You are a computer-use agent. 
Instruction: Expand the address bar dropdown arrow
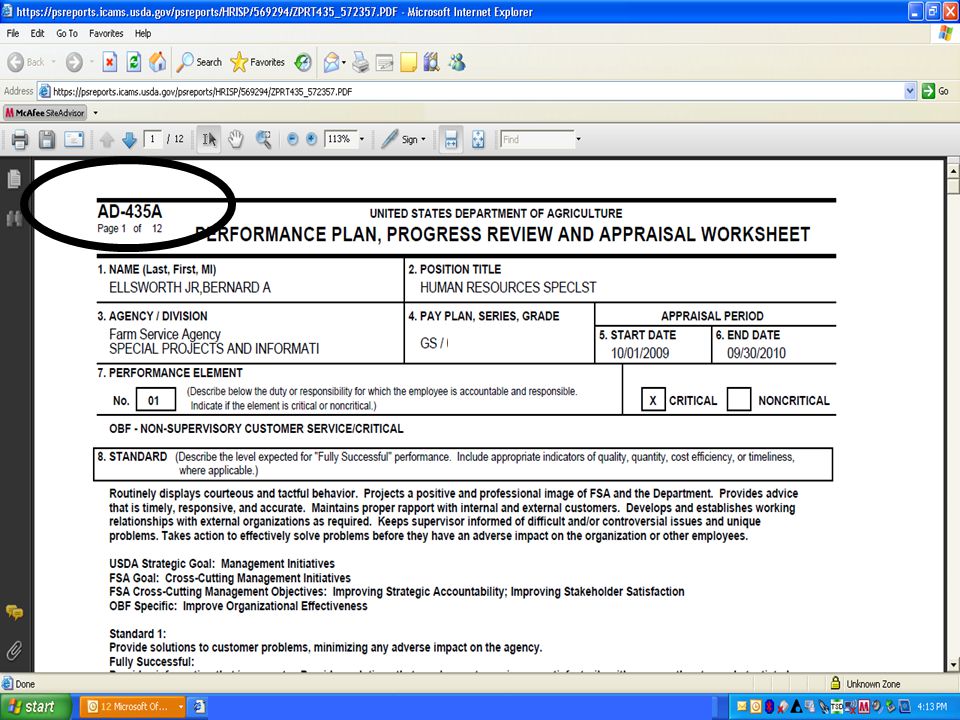[910, 91]
